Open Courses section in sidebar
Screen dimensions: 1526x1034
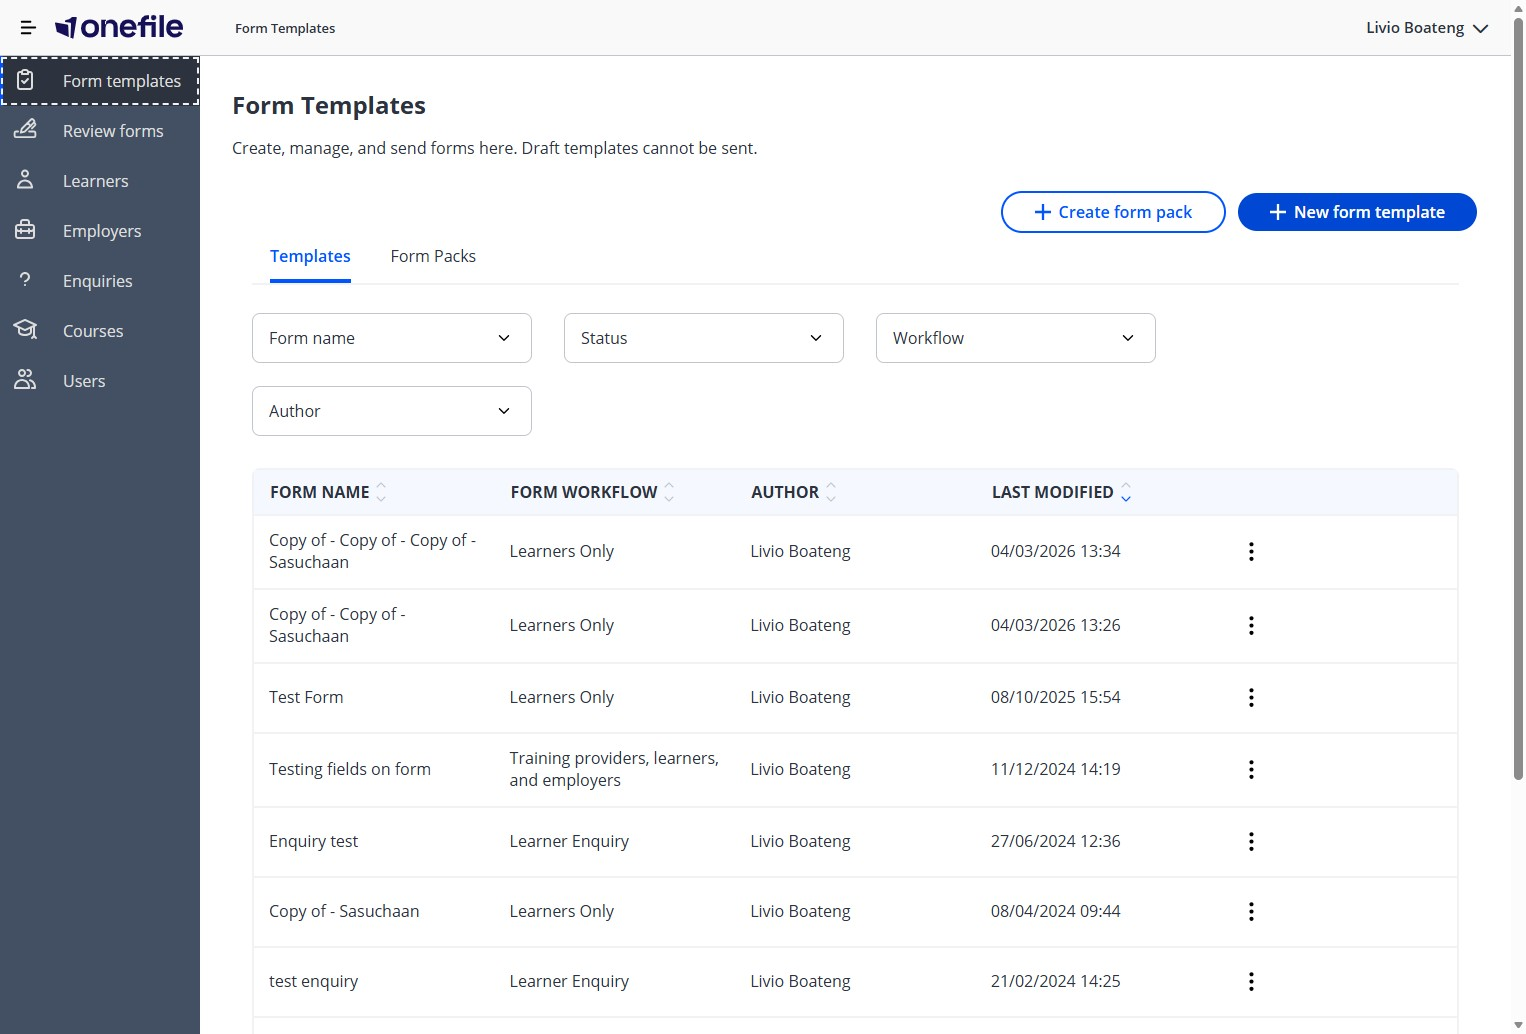93,331
